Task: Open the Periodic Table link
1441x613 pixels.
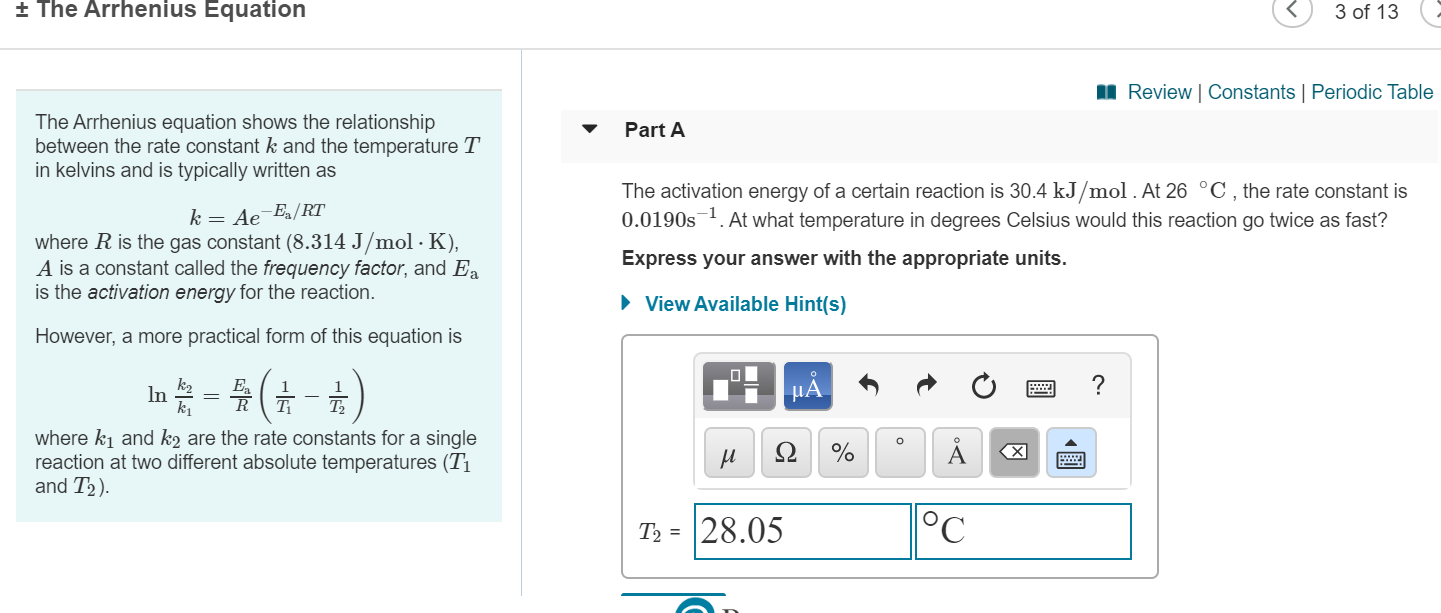Action: (x=1372, y=91)
